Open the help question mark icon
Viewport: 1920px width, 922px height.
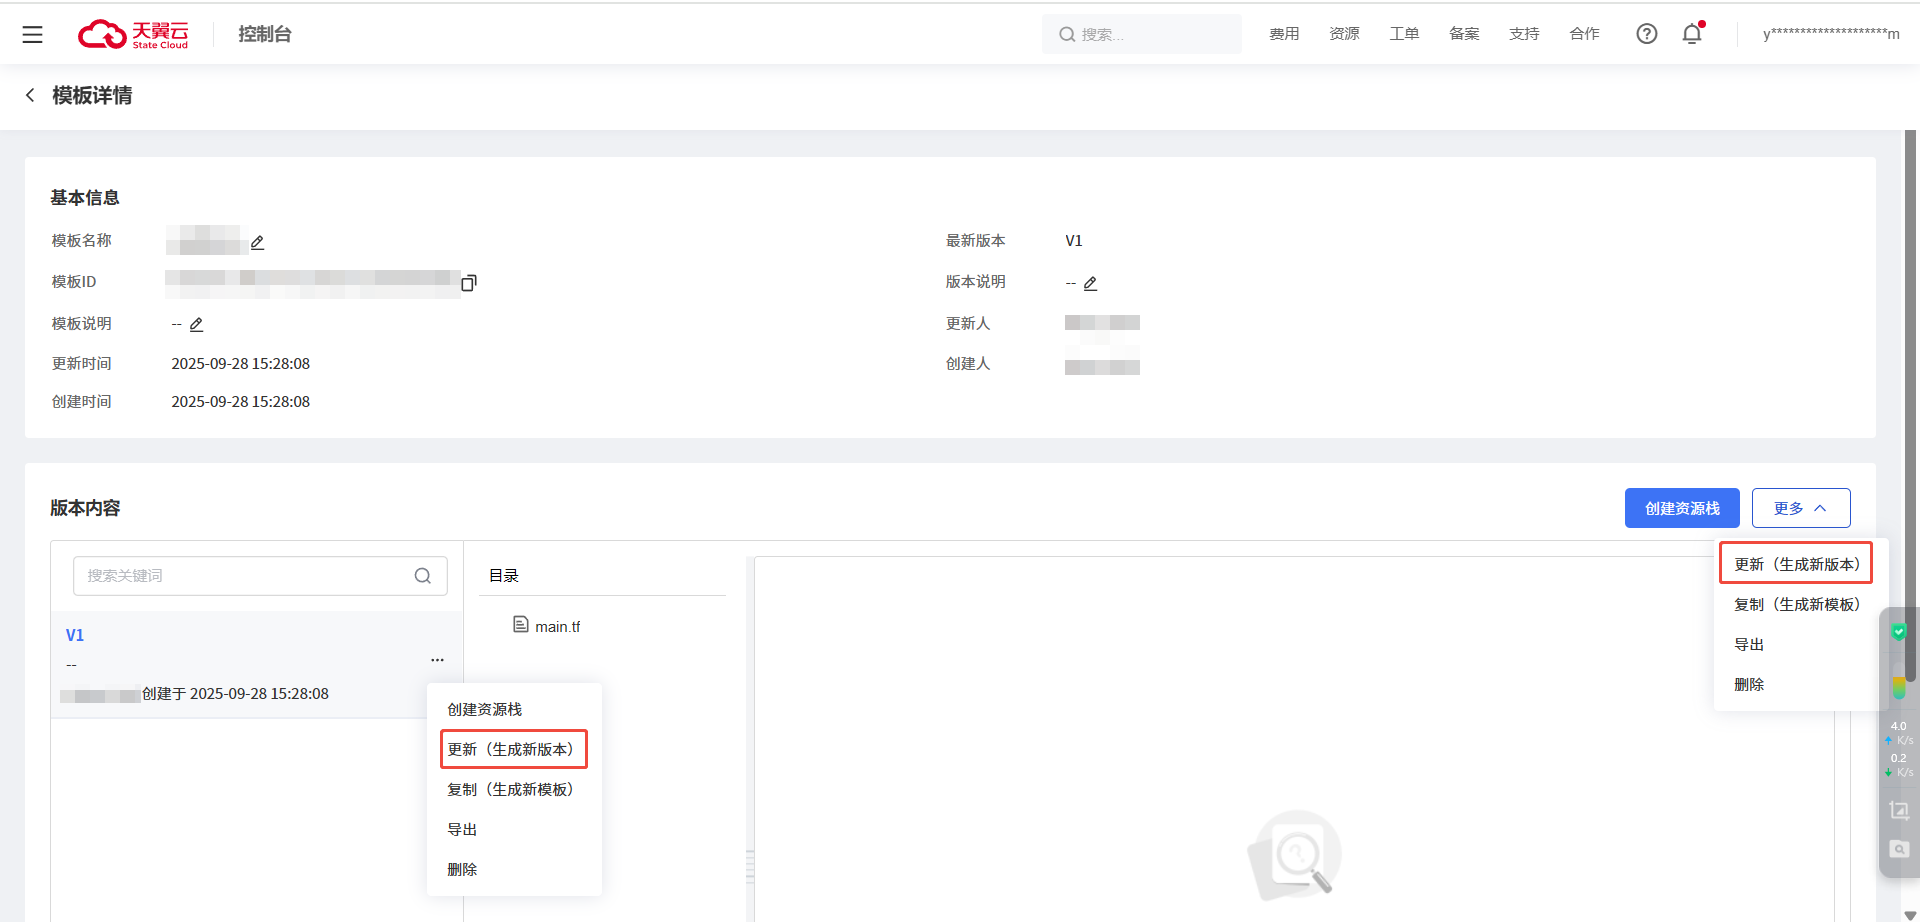1646,34
